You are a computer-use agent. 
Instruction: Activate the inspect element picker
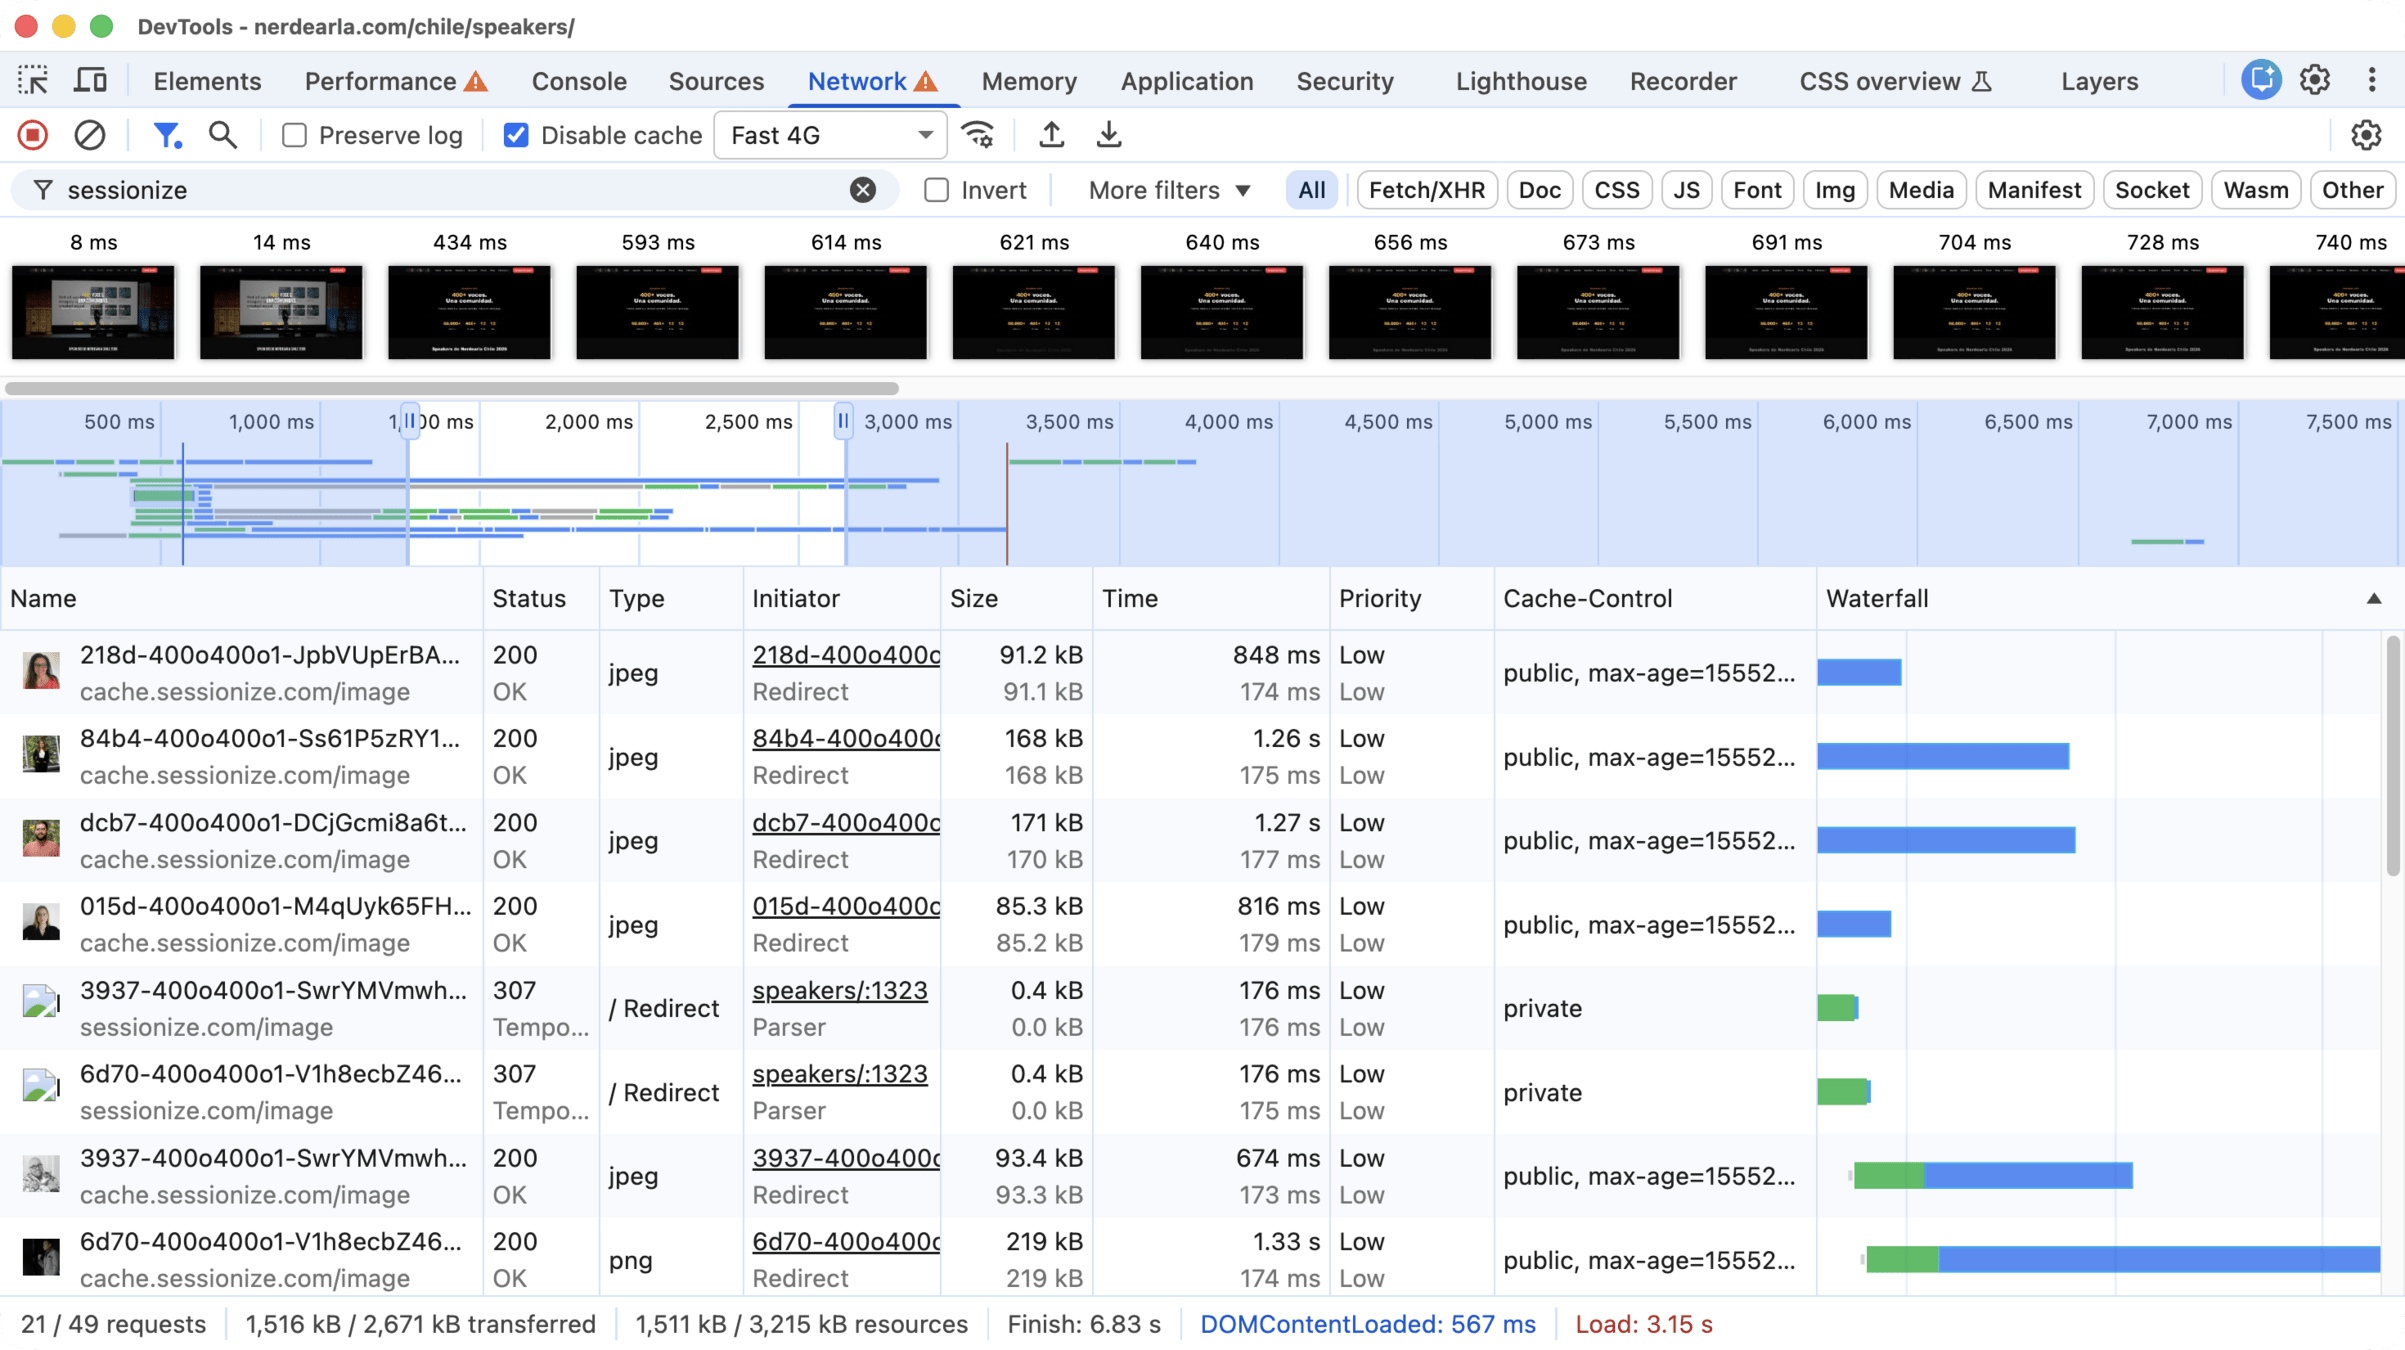(33, 81)
